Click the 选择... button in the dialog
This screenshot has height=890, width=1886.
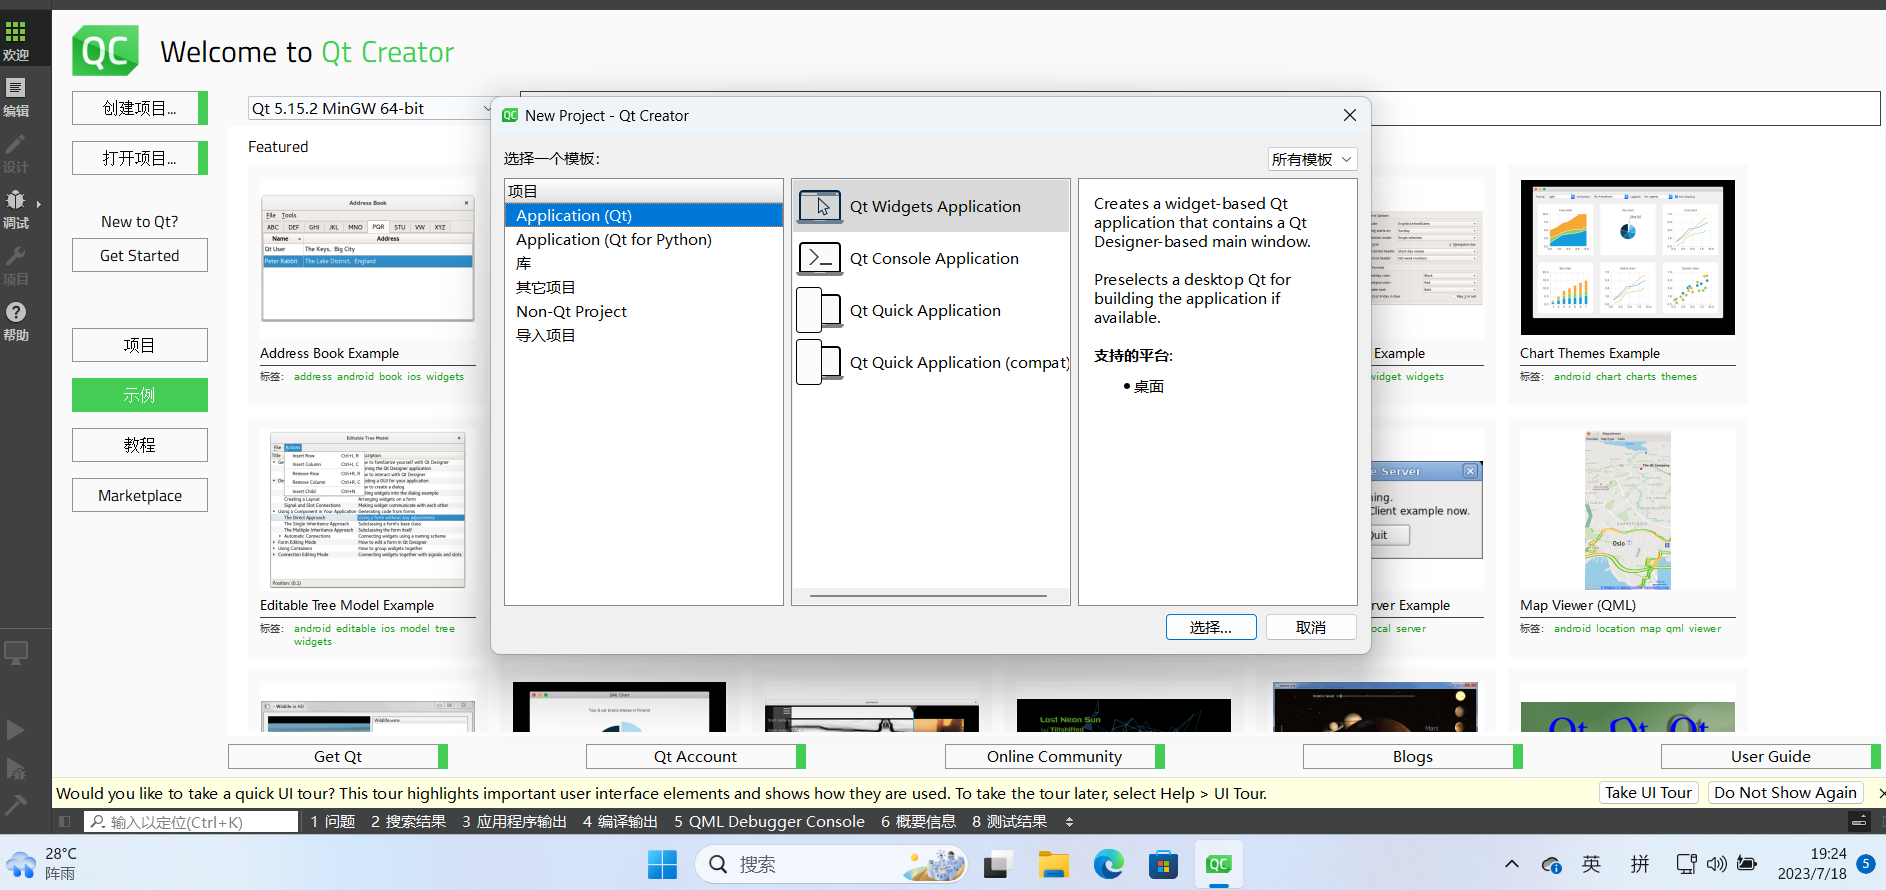pos(1211,627)
